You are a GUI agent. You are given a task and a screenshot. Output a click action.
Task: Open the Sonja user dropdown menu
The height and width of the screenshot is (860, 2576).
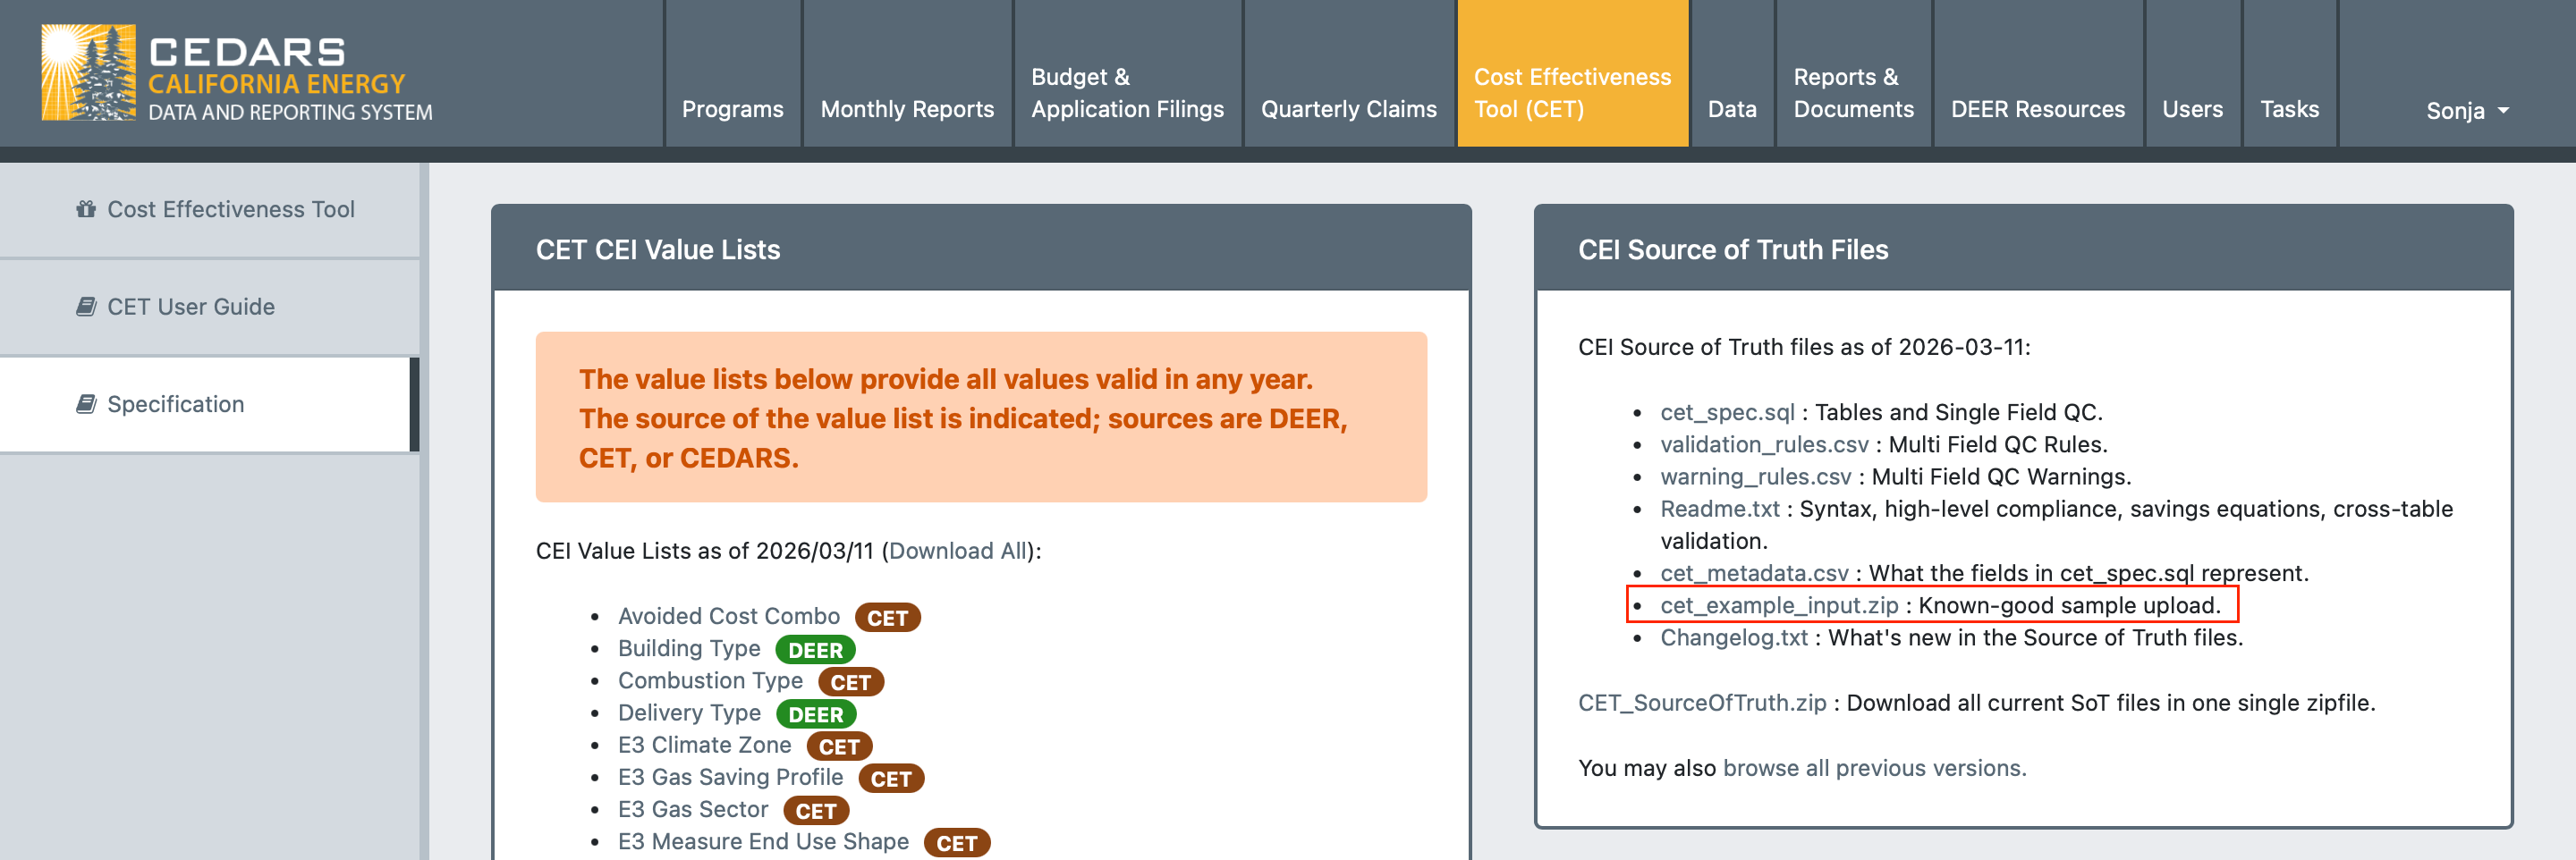click(x=2466, y=110)
